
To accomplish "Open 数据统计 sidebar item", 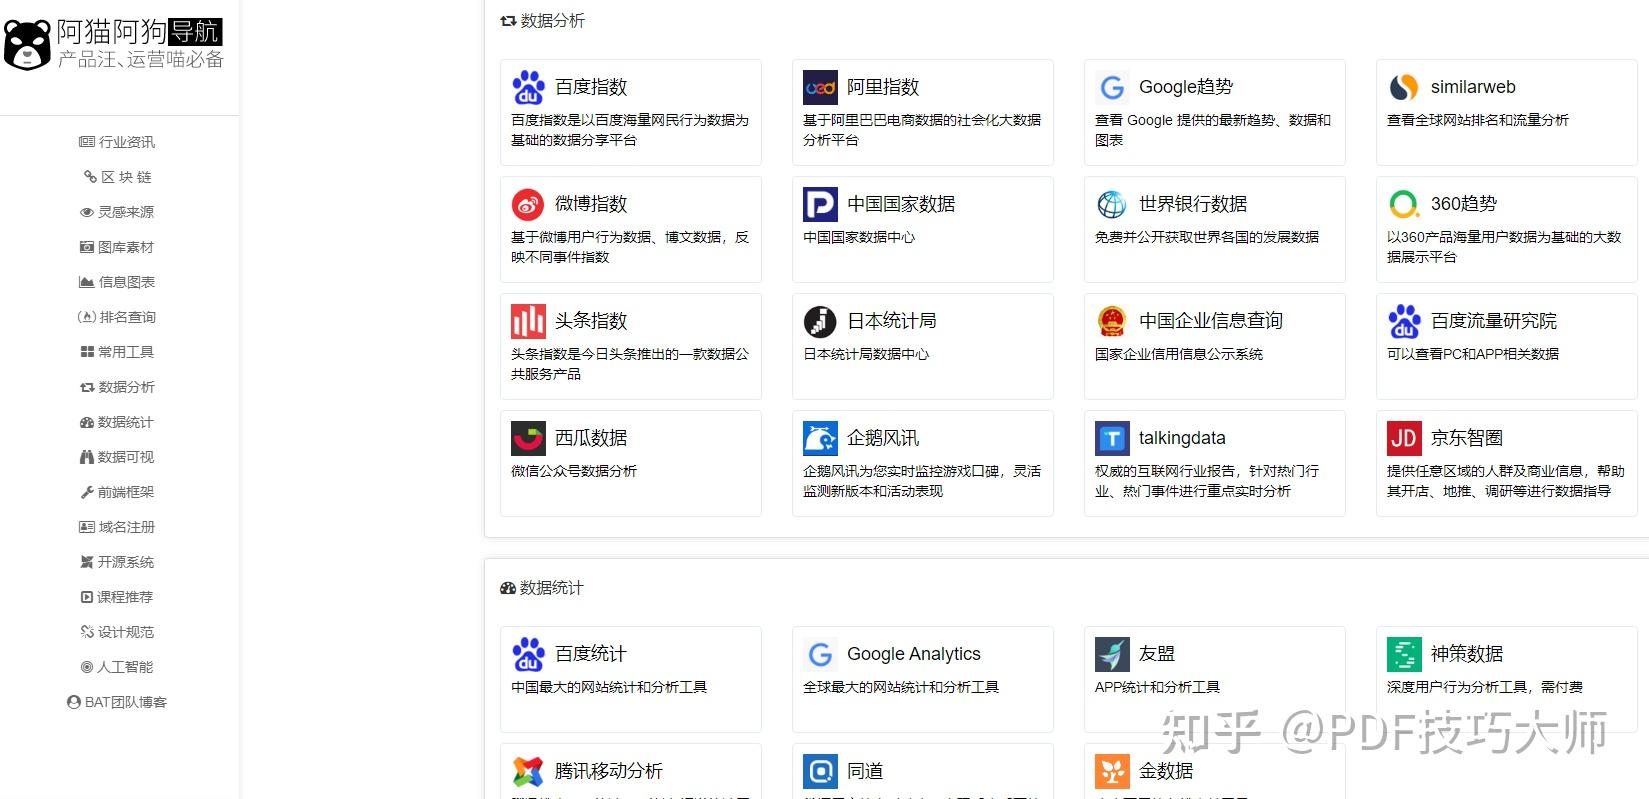I will pyautogui.click(x=117, y=422).
